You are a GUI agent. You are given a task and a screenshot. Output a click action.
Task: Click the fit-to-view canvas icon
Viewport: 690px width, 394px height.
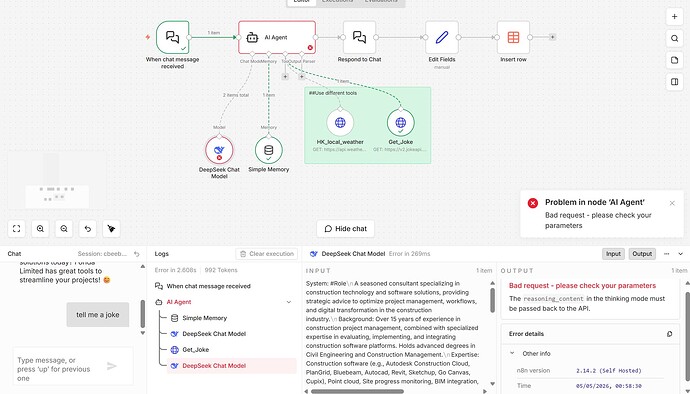point(17,228)
